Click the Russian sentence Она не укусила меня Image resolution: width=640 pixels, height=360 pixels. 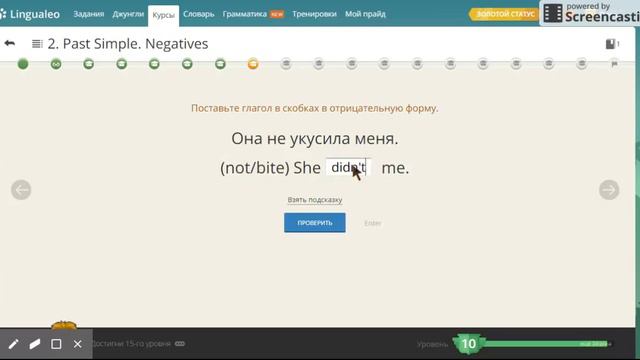pyautogui.click(x=315, y=139)
